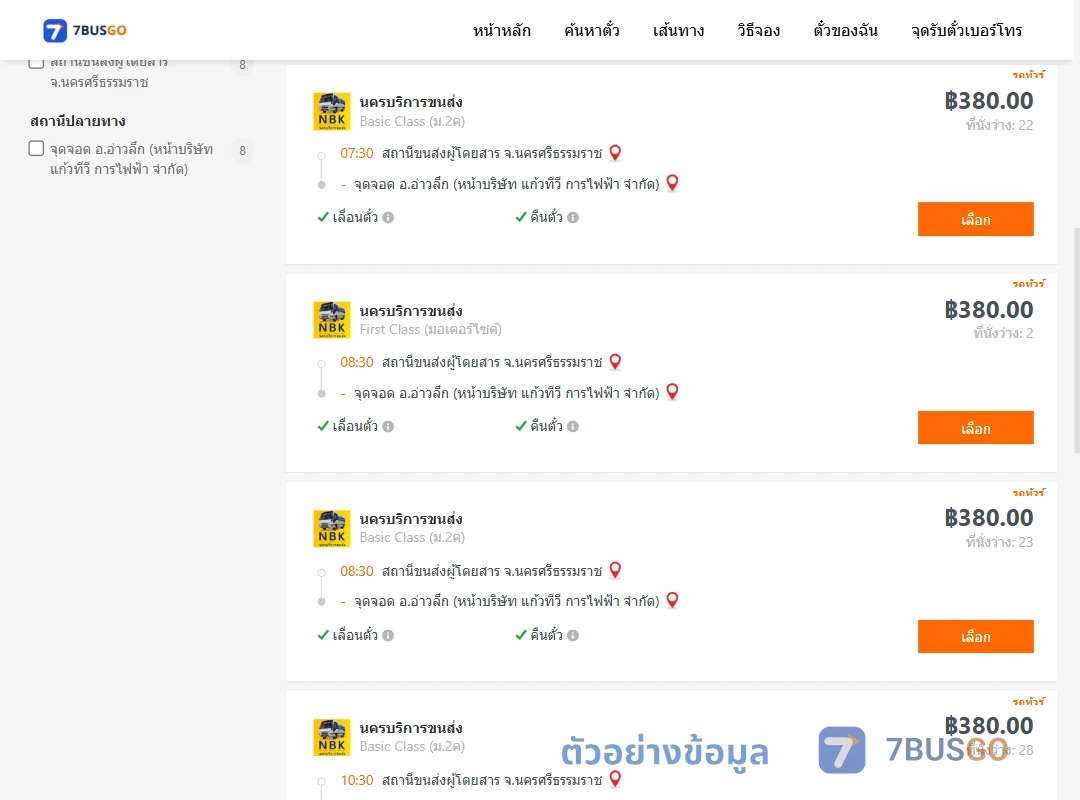Image resolution: width=1080 pixels, height=800 pixels.
Task: Select the 08:30 First Class trip with เลือก
Action: [x=975, y=428]
